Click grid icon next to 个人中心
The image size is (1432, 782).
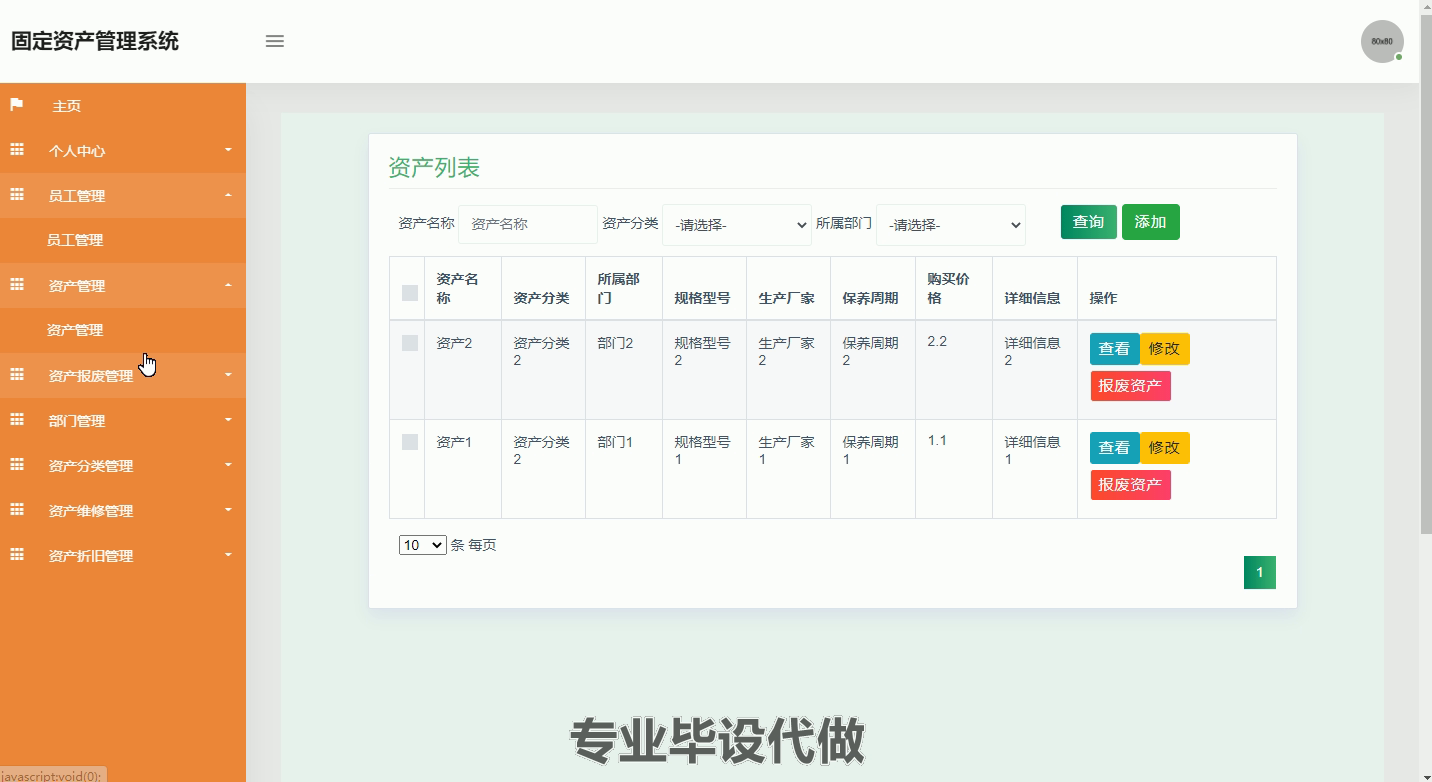click(16, 150)
